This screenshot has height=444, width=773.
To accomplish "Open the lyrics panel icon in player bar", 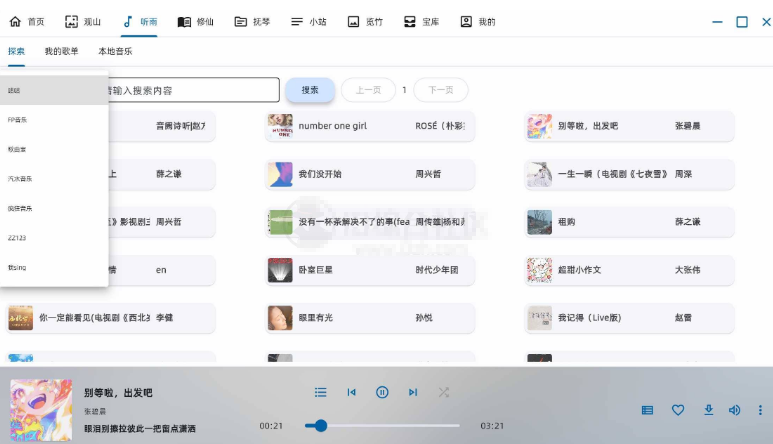I will (647, 410).
